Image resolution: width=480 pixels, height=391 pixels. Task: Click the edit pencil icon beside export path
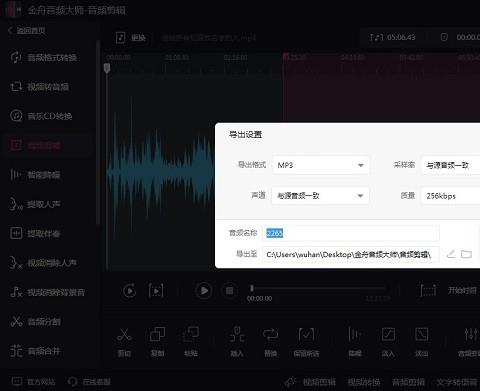(x=451, y=254)
